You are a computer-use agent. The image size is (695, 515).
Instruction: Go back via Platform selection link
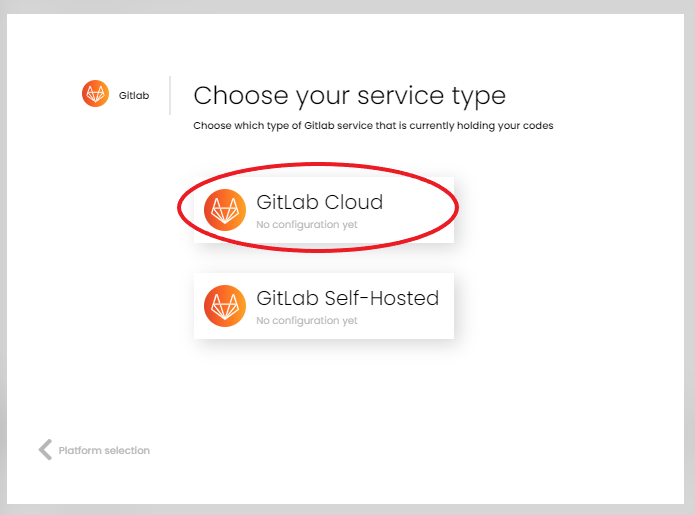click(103, 451)
